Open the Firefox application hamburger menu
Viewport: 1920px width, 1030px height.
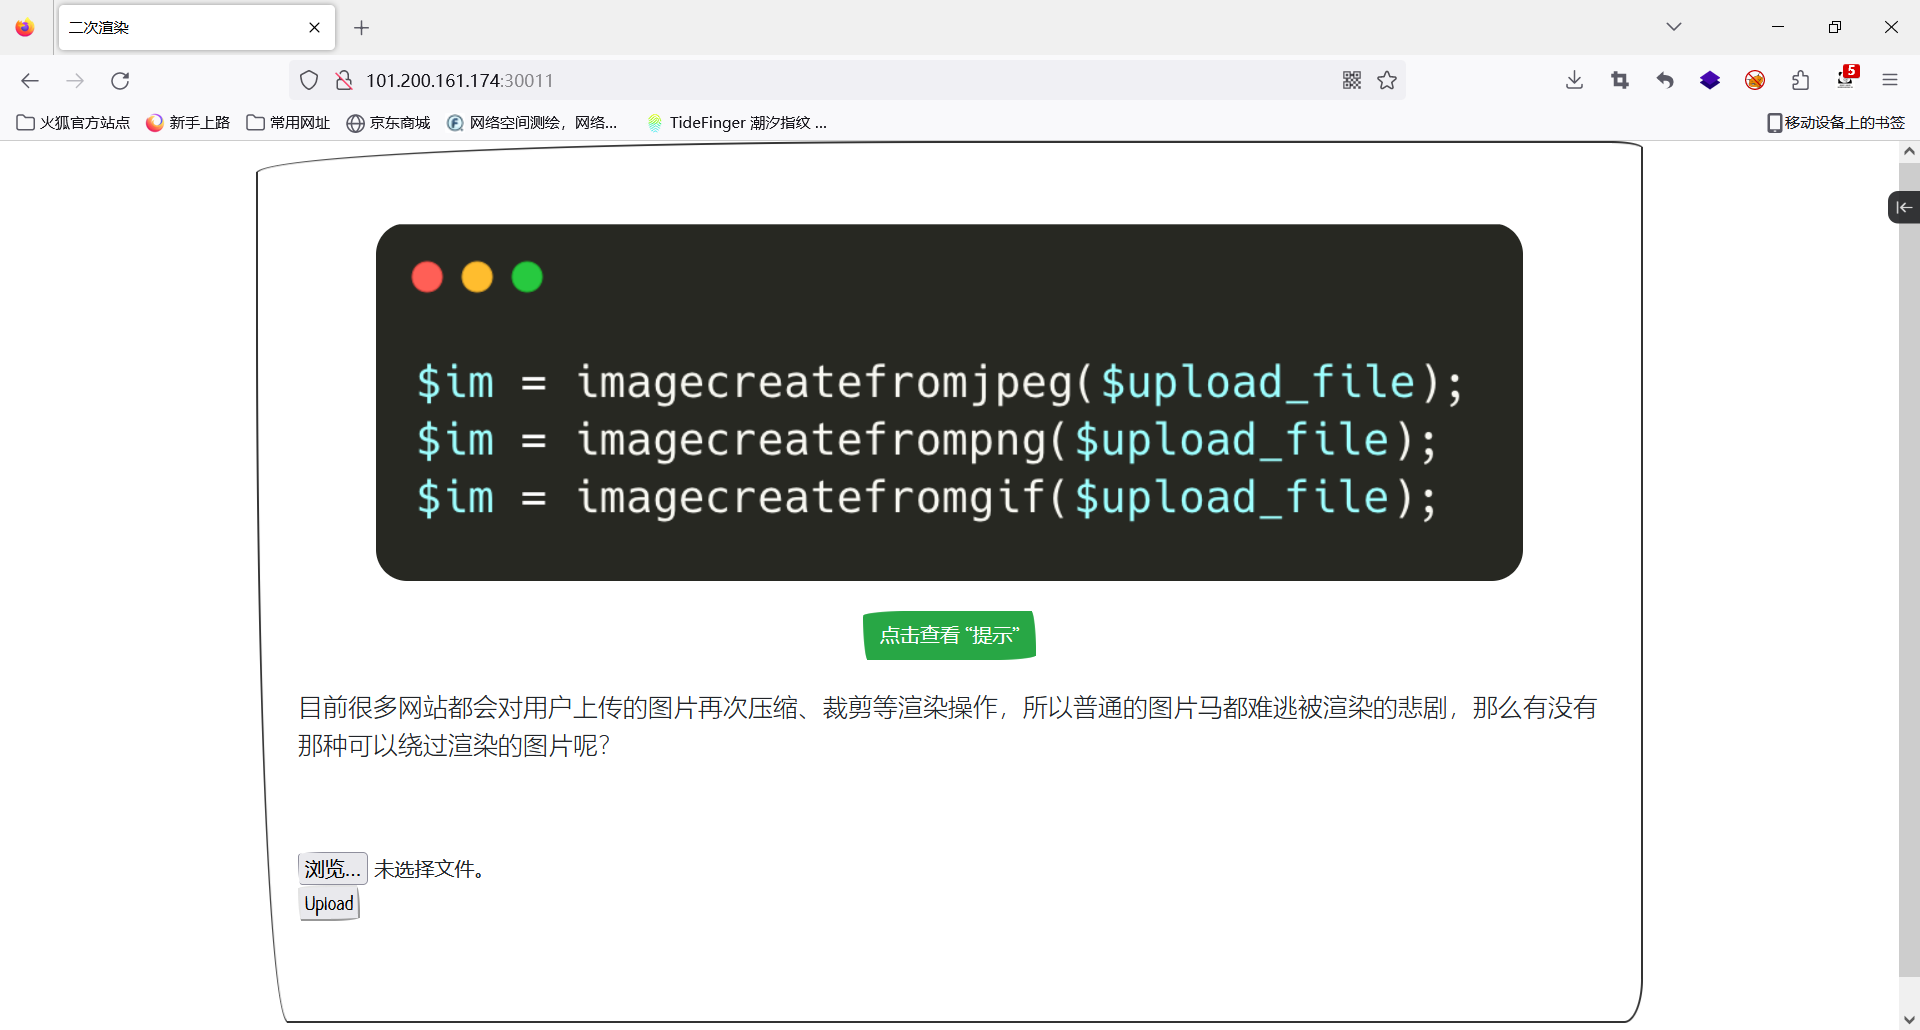click(1890, 80)
